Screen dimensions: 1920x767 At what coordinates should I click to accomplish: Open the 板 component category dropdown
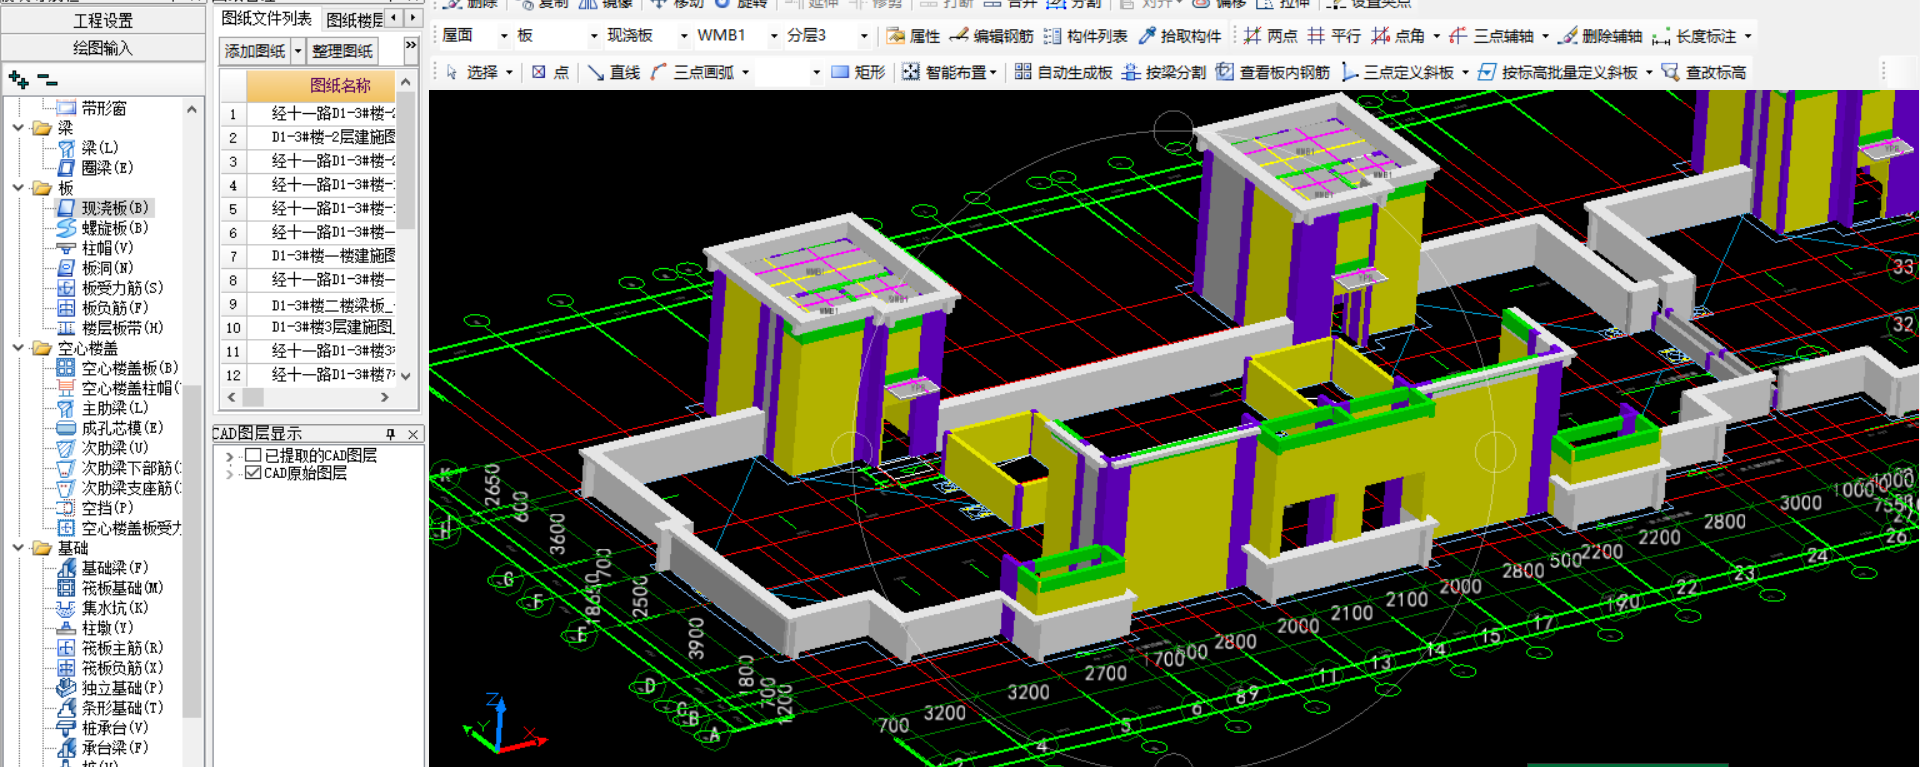[x=594, y=36]
